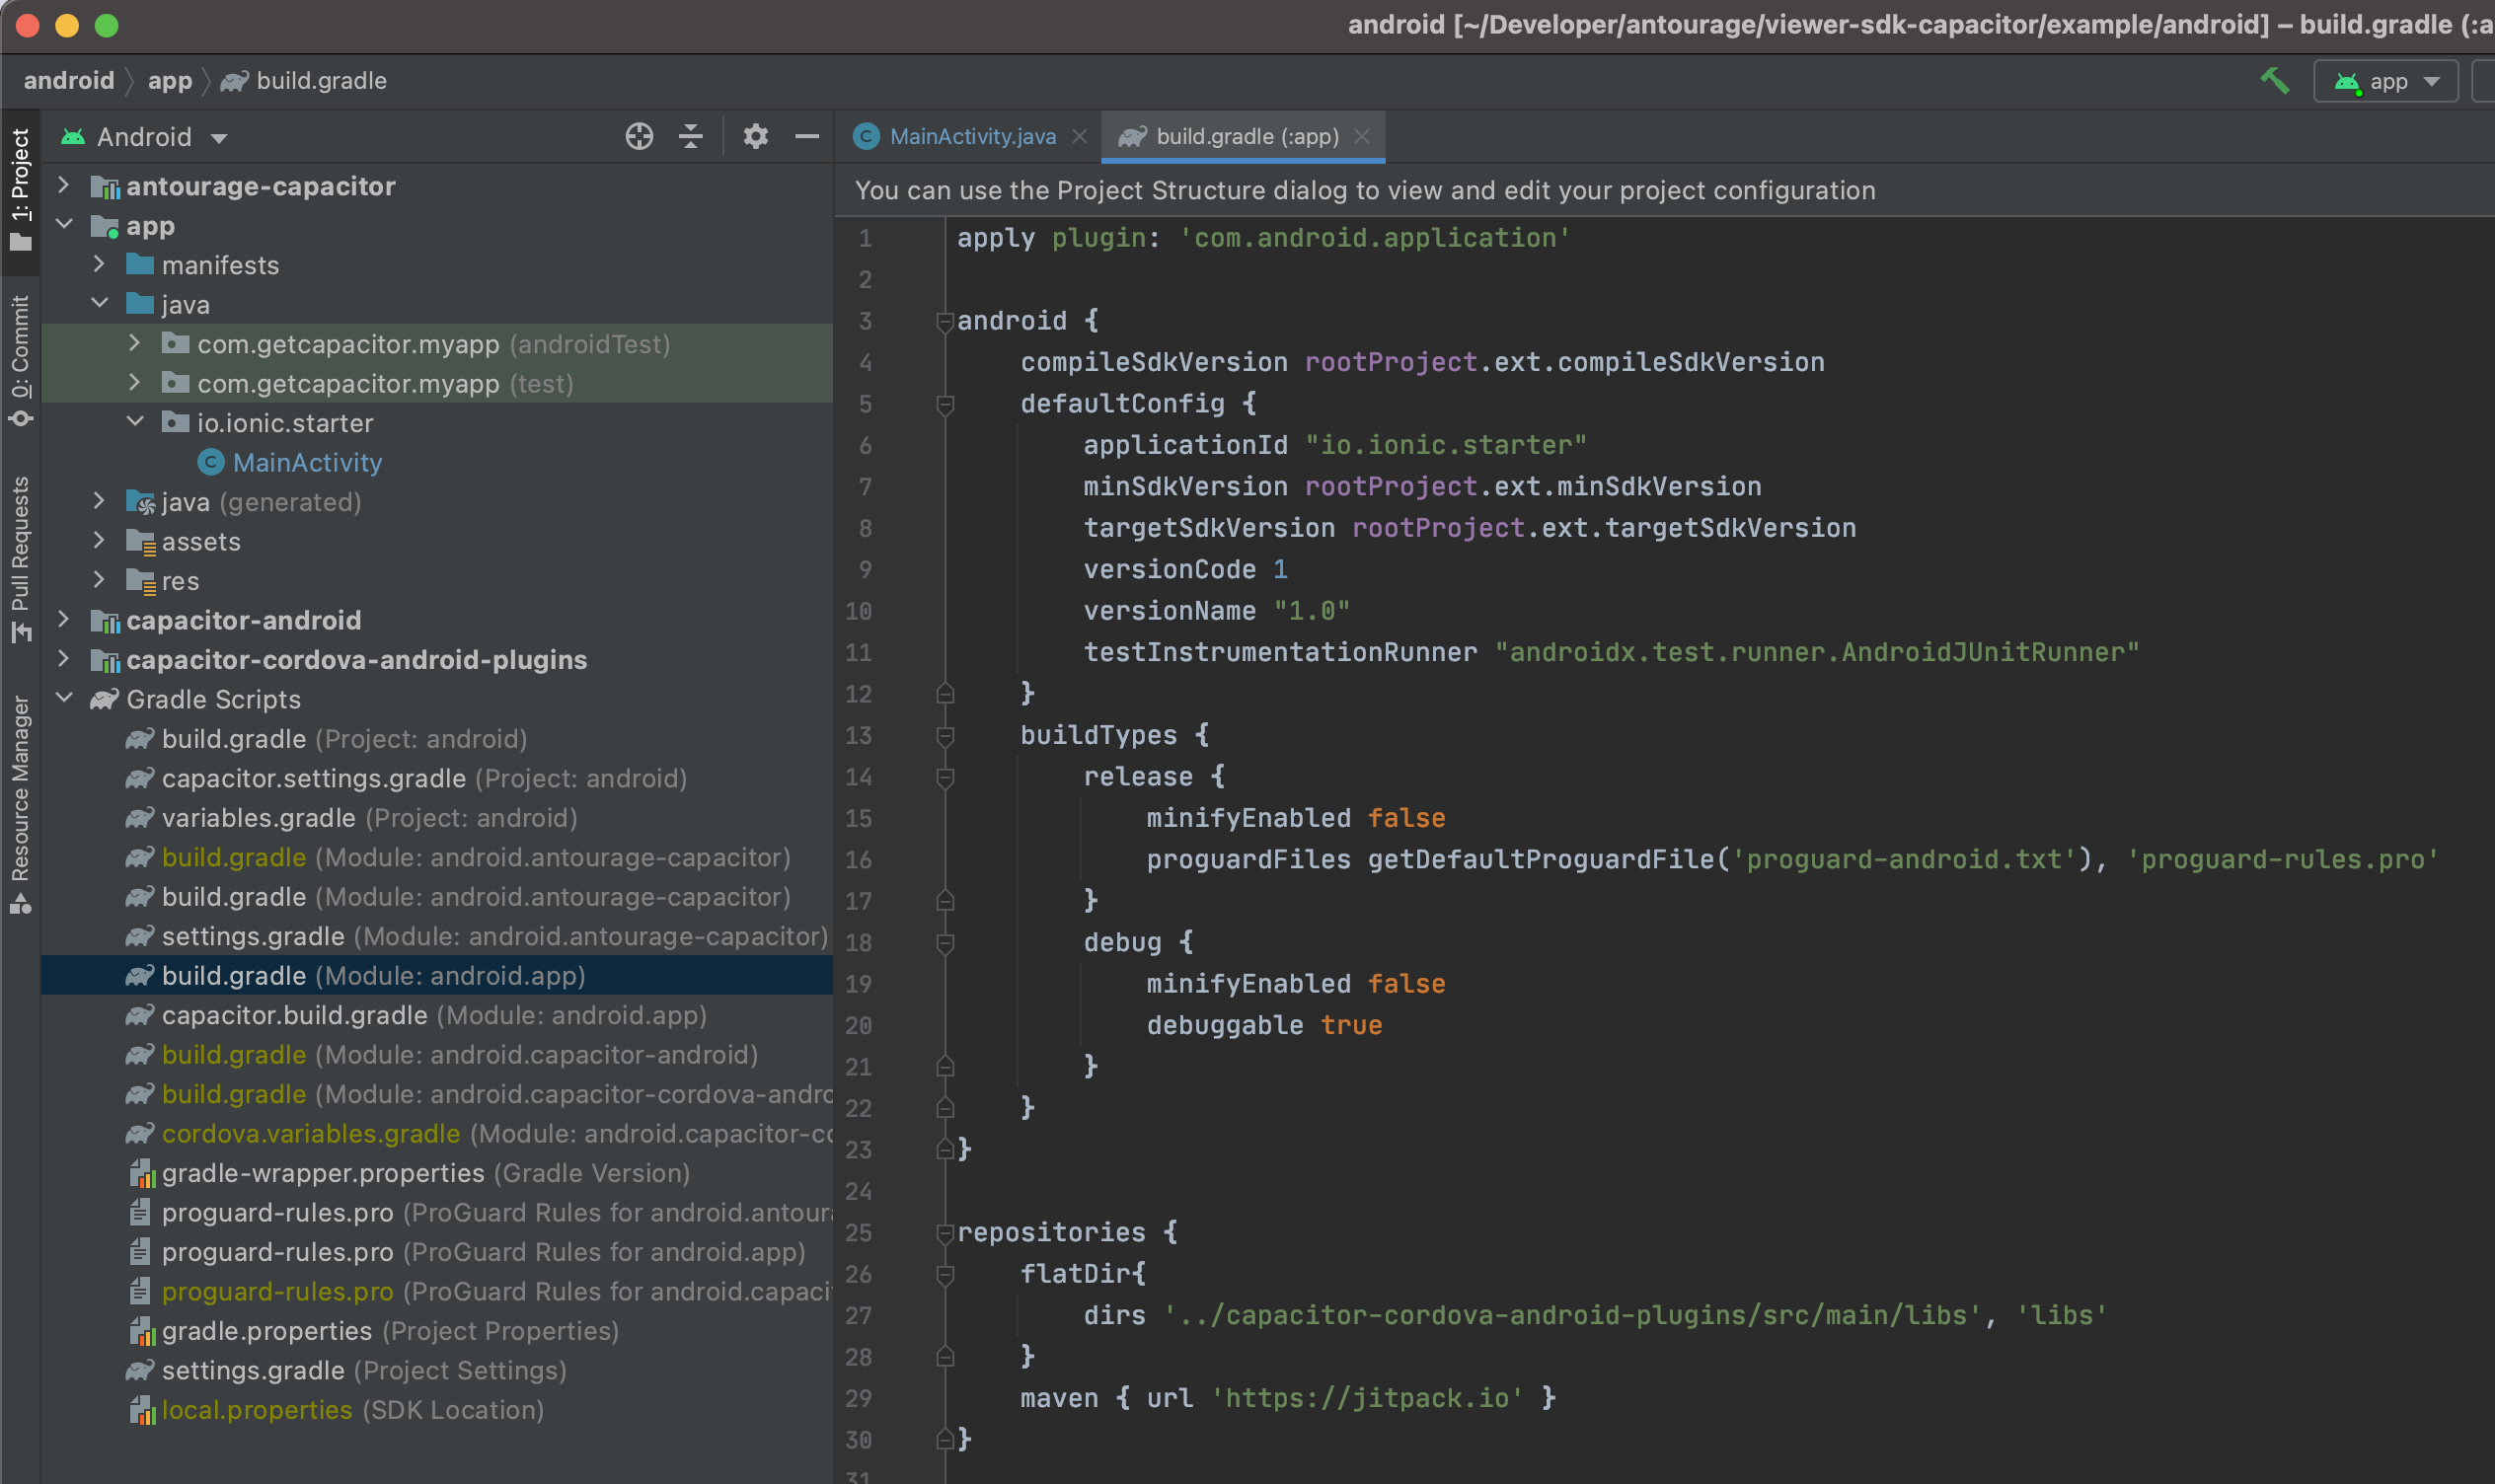This screenshot has width=2495, height=1484.
Task: Switch to MainActivity.java tab
Action: click(x=972, y=136)
